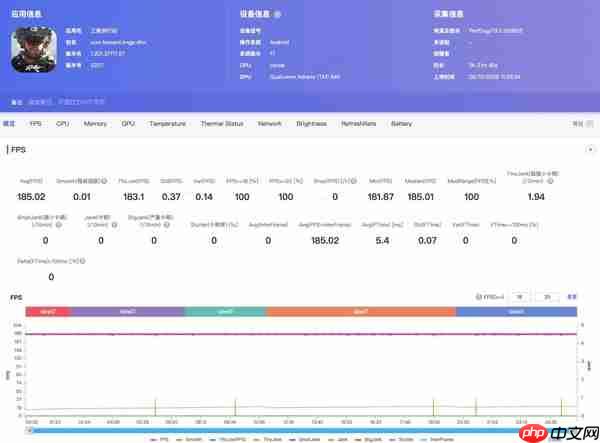Click the value 0.37
Image resolution: width=600 pixels, height=443 pixels.
coord(171,197)
